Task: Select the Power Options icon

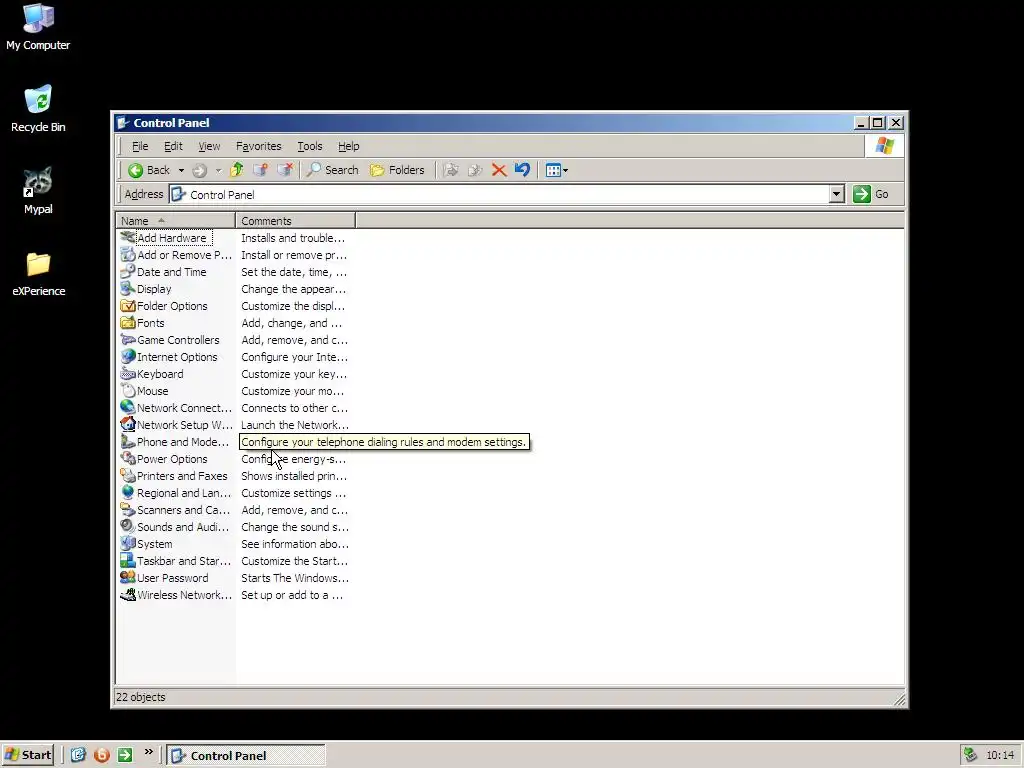Action: (128, 458)
